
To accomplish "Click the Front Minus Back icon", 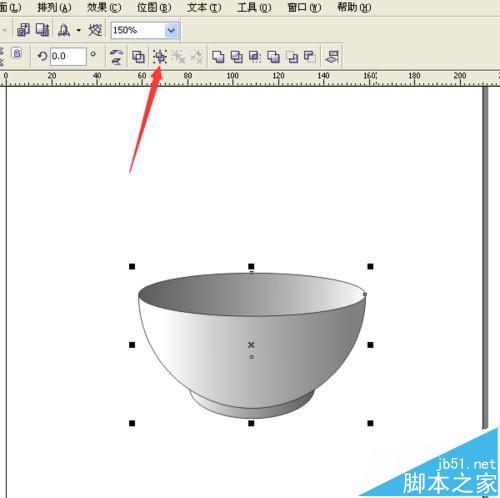I will coord(292,57).
